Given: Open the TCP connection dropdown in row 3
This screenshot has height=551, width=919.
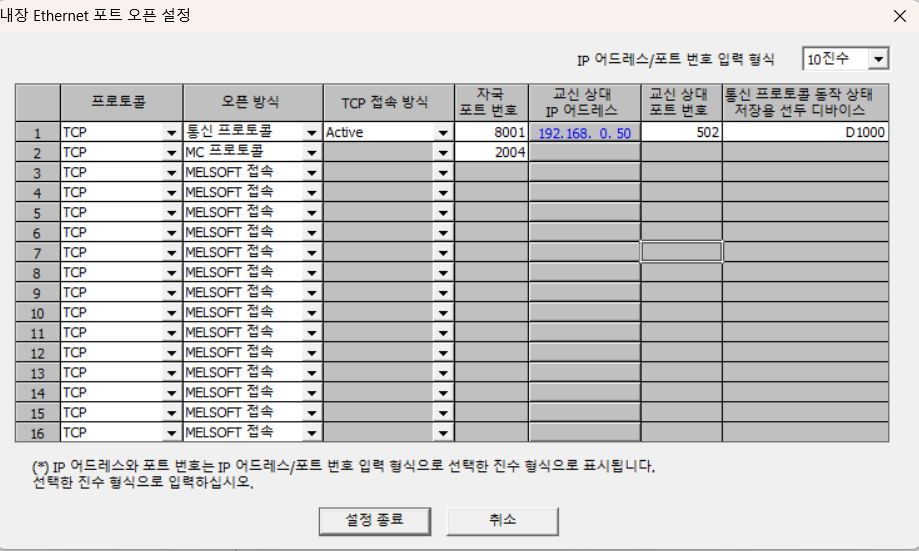Looking at the screenshot, I should coord(443,173).
